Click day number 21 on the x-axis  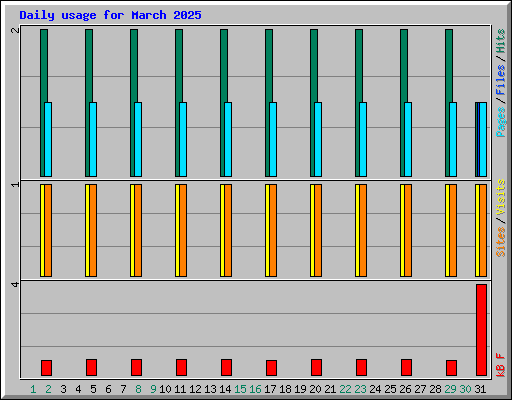tap(330, 389)
